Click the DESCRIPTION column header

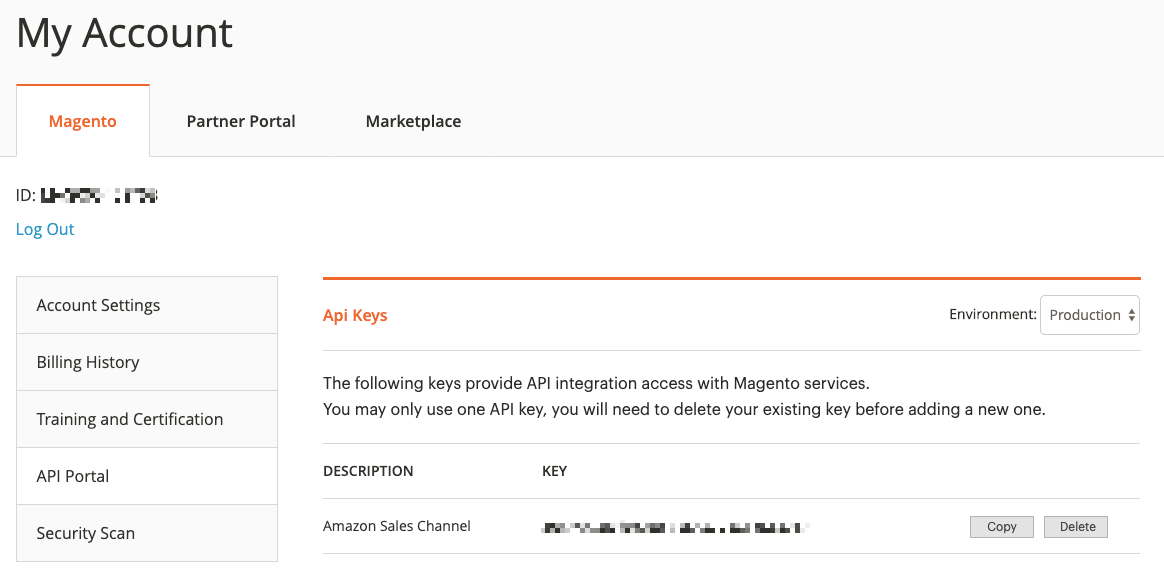tap(368, 471)
